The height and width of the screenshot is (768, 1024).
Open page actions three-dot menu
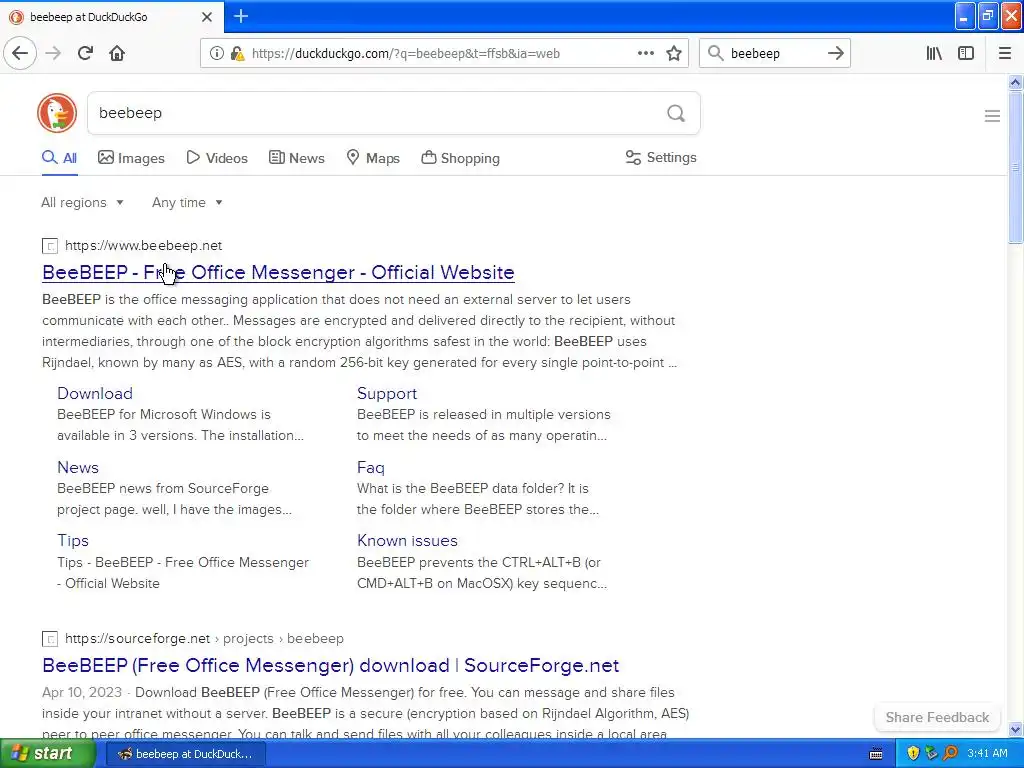tap(645, 53)
